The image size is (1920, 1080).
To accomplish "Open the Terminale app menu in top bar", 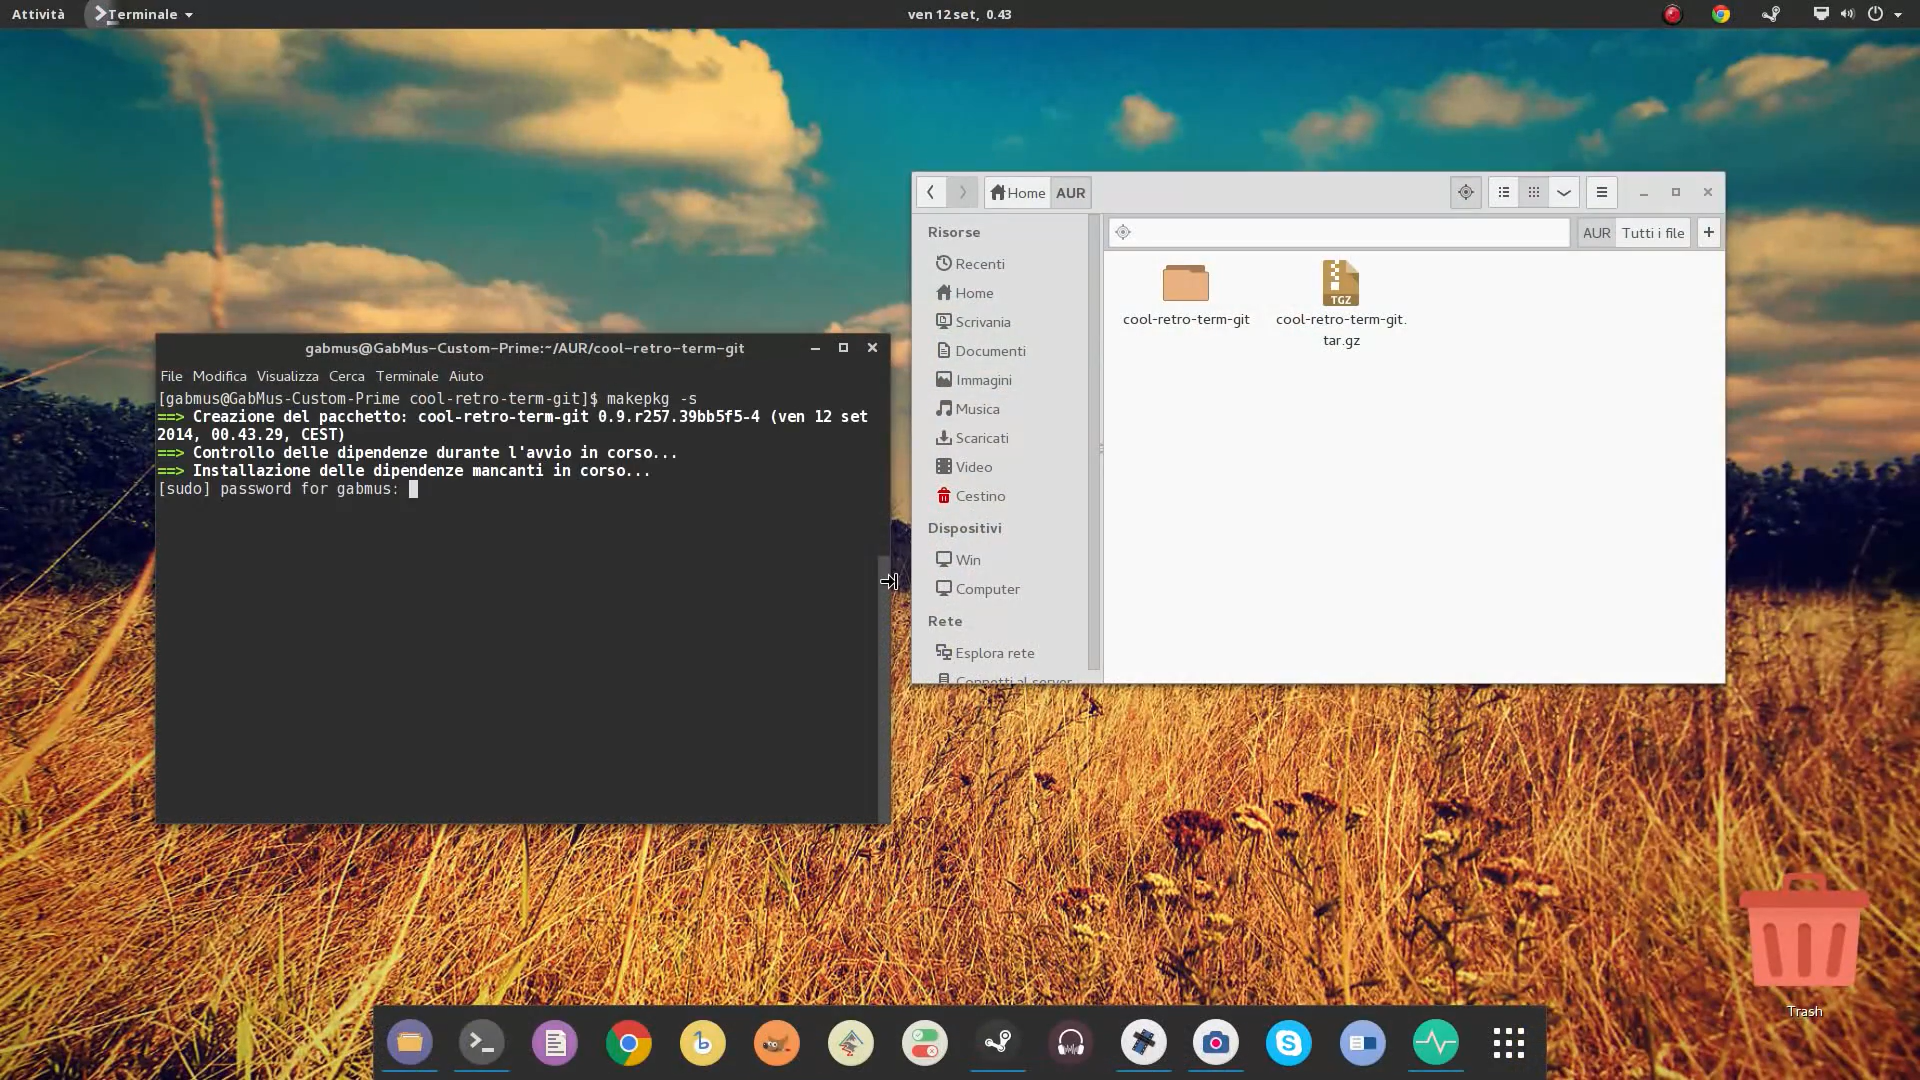I will pyautogui.click(x=142, y=14).
